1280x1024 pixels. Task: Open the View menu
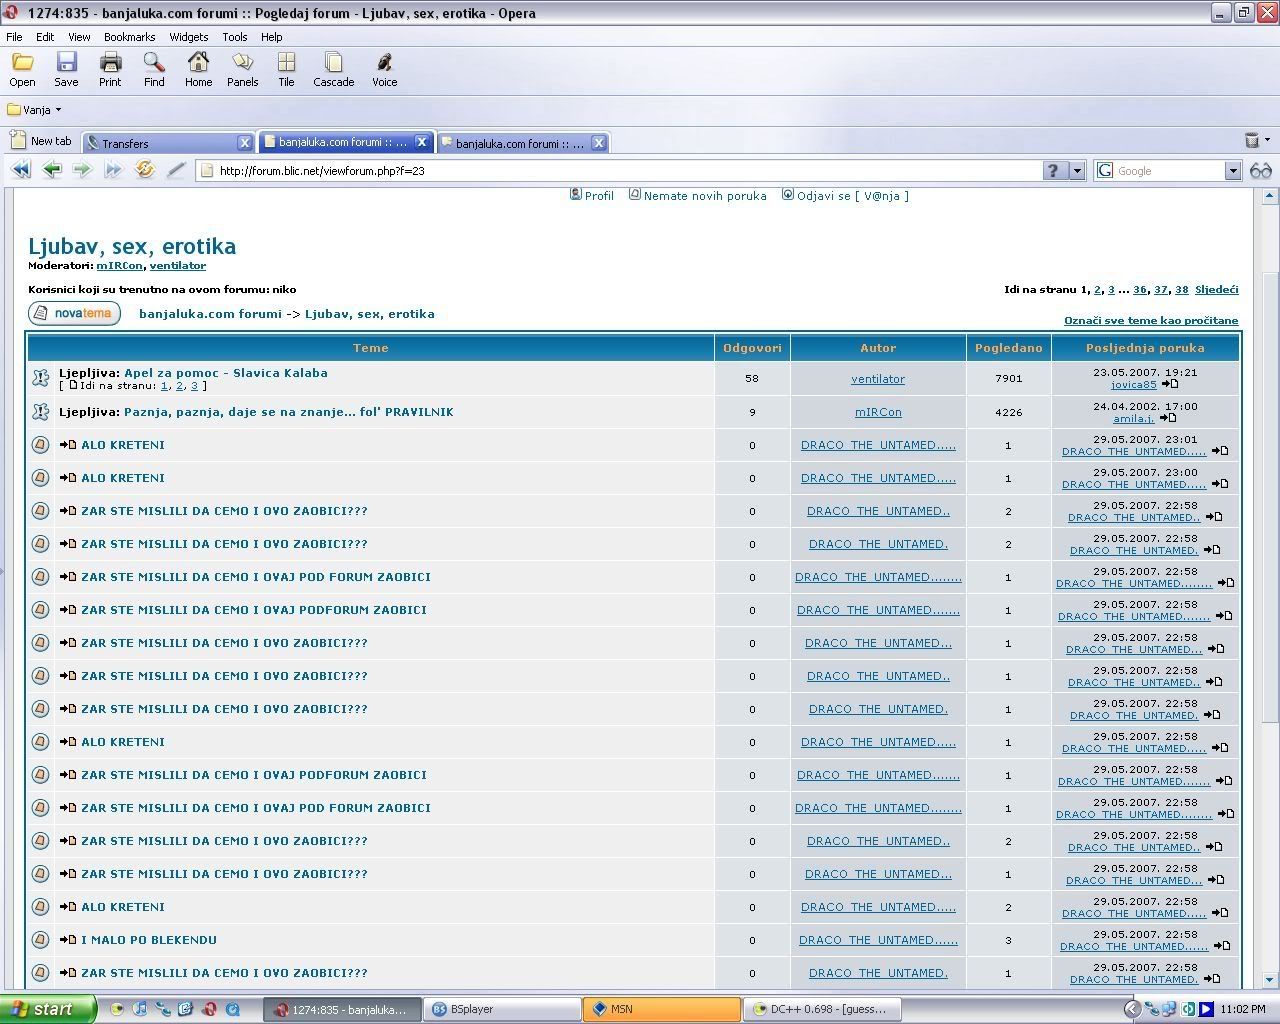pos(79,37)
